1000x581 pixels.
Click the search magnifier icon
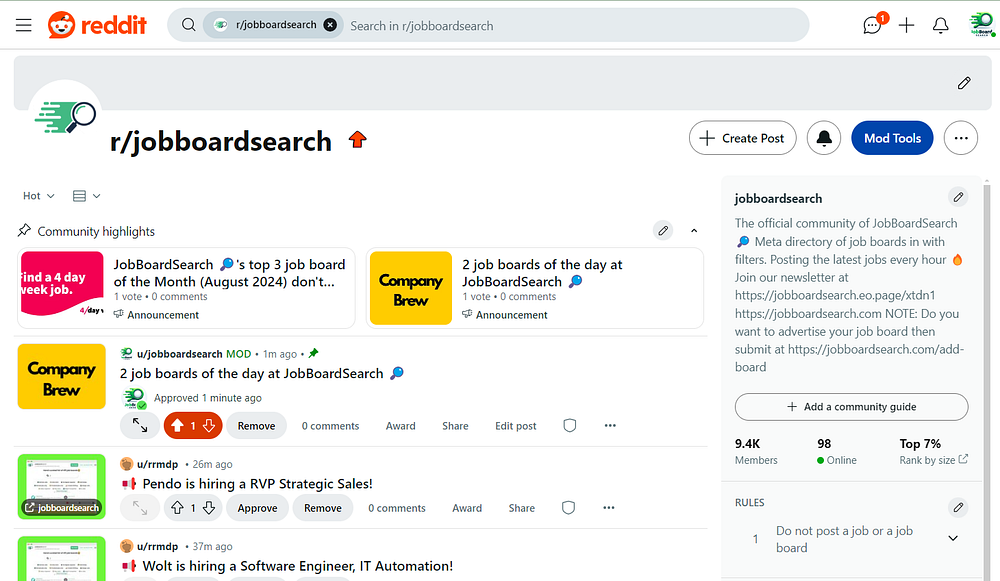pos(188,25)
